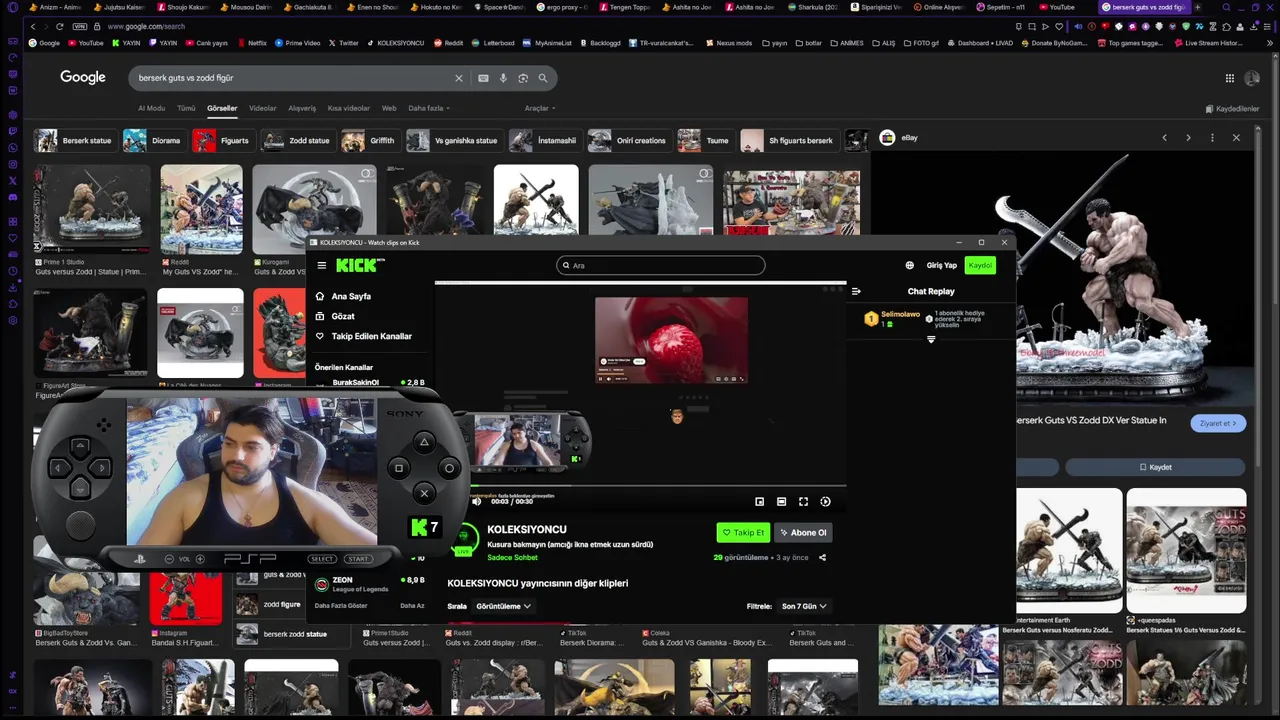
Task: Open the Kick language globe icon
Action: pyautogui.click(x=909, y=265)
